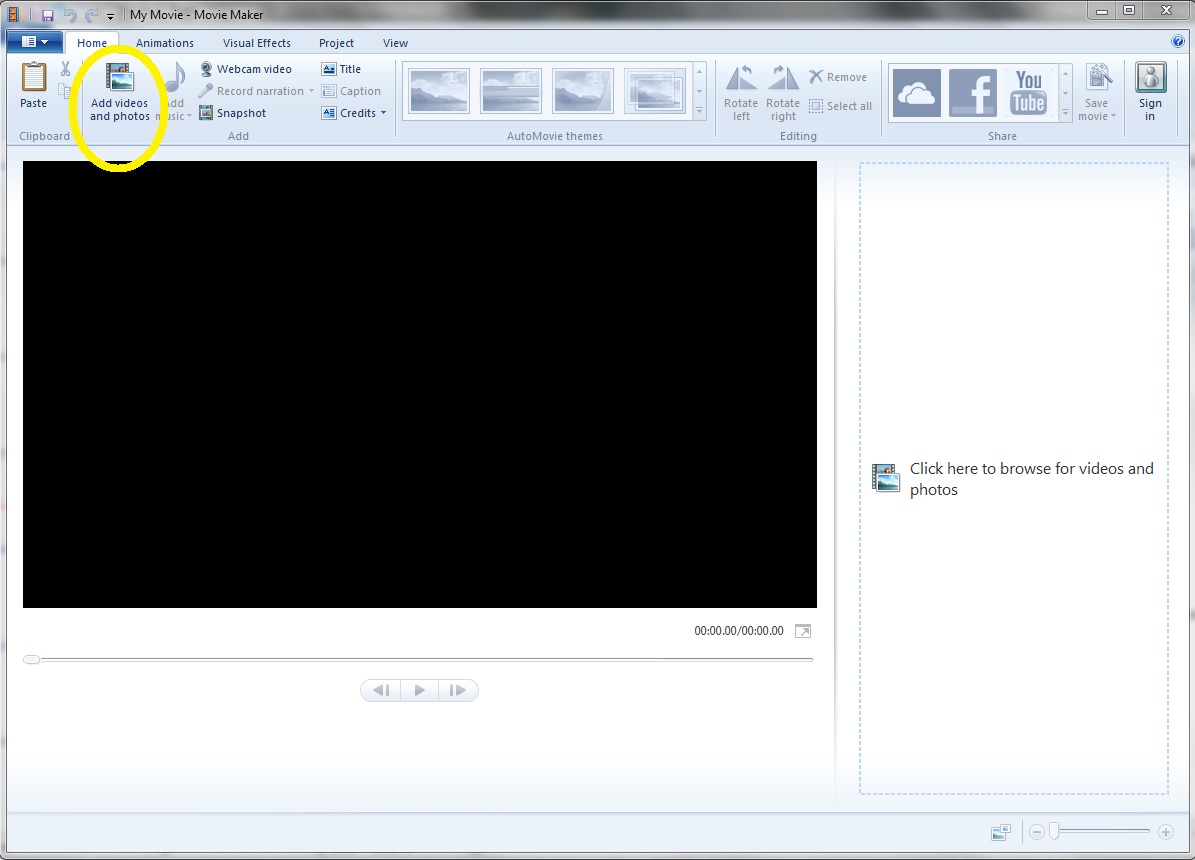The image size is (1195, 860).
Task: Select first AutoMovie theme thumbnail
Action: click(439, 91)
